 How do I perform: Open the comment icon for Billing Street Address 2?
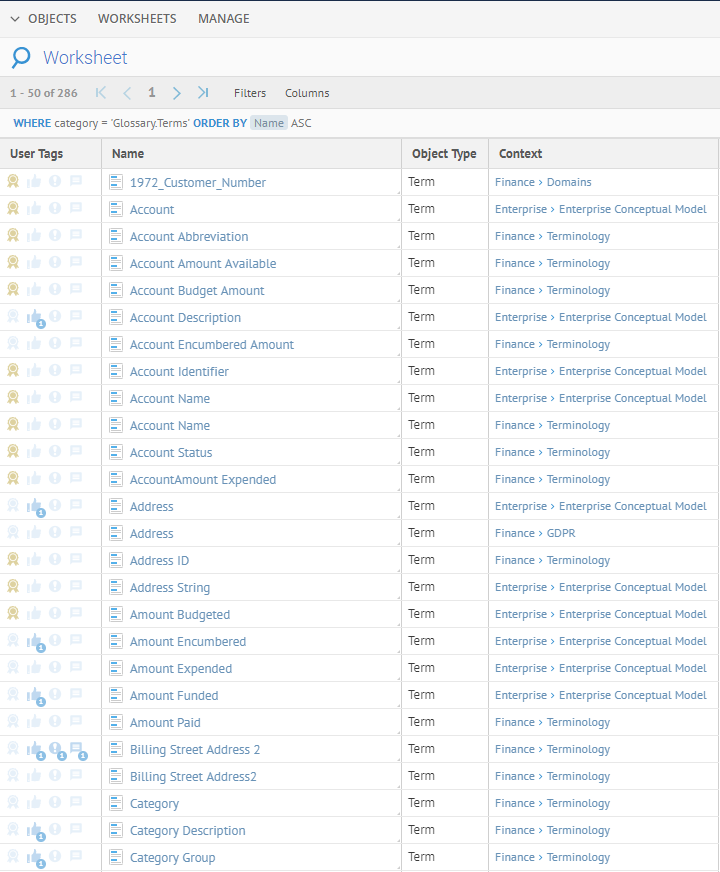point(76,749)
